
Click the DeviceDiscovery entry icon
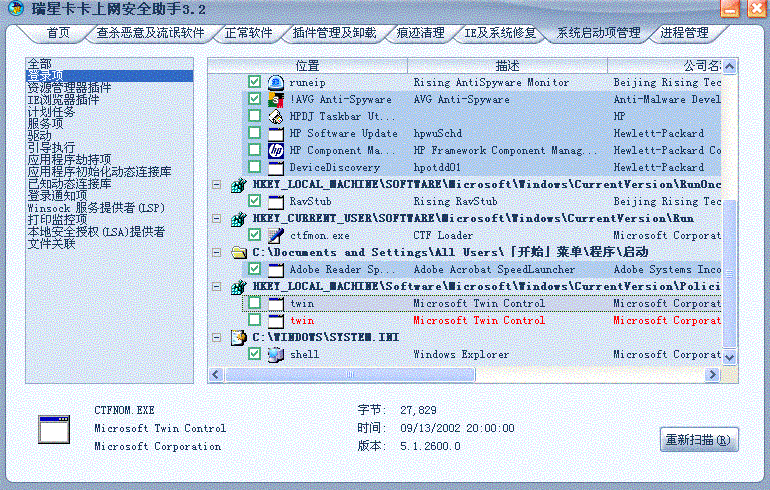[275, 167]
